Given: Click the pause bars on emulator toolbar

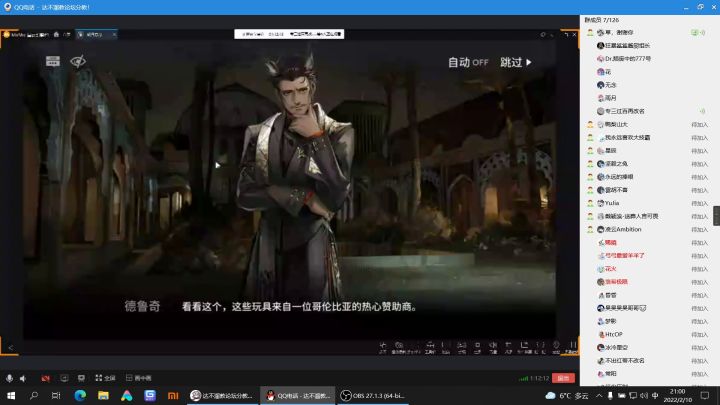Looking at the screenshot, I should (x=573, y=345).
